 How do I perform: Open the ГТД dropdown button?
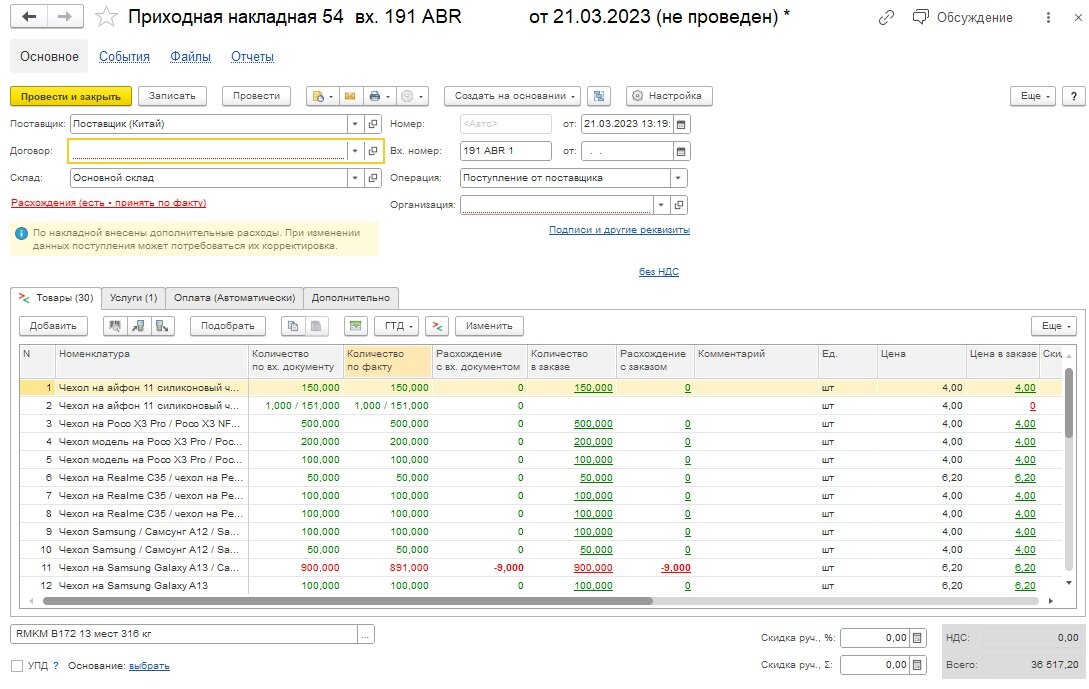[x=396, y=326]
